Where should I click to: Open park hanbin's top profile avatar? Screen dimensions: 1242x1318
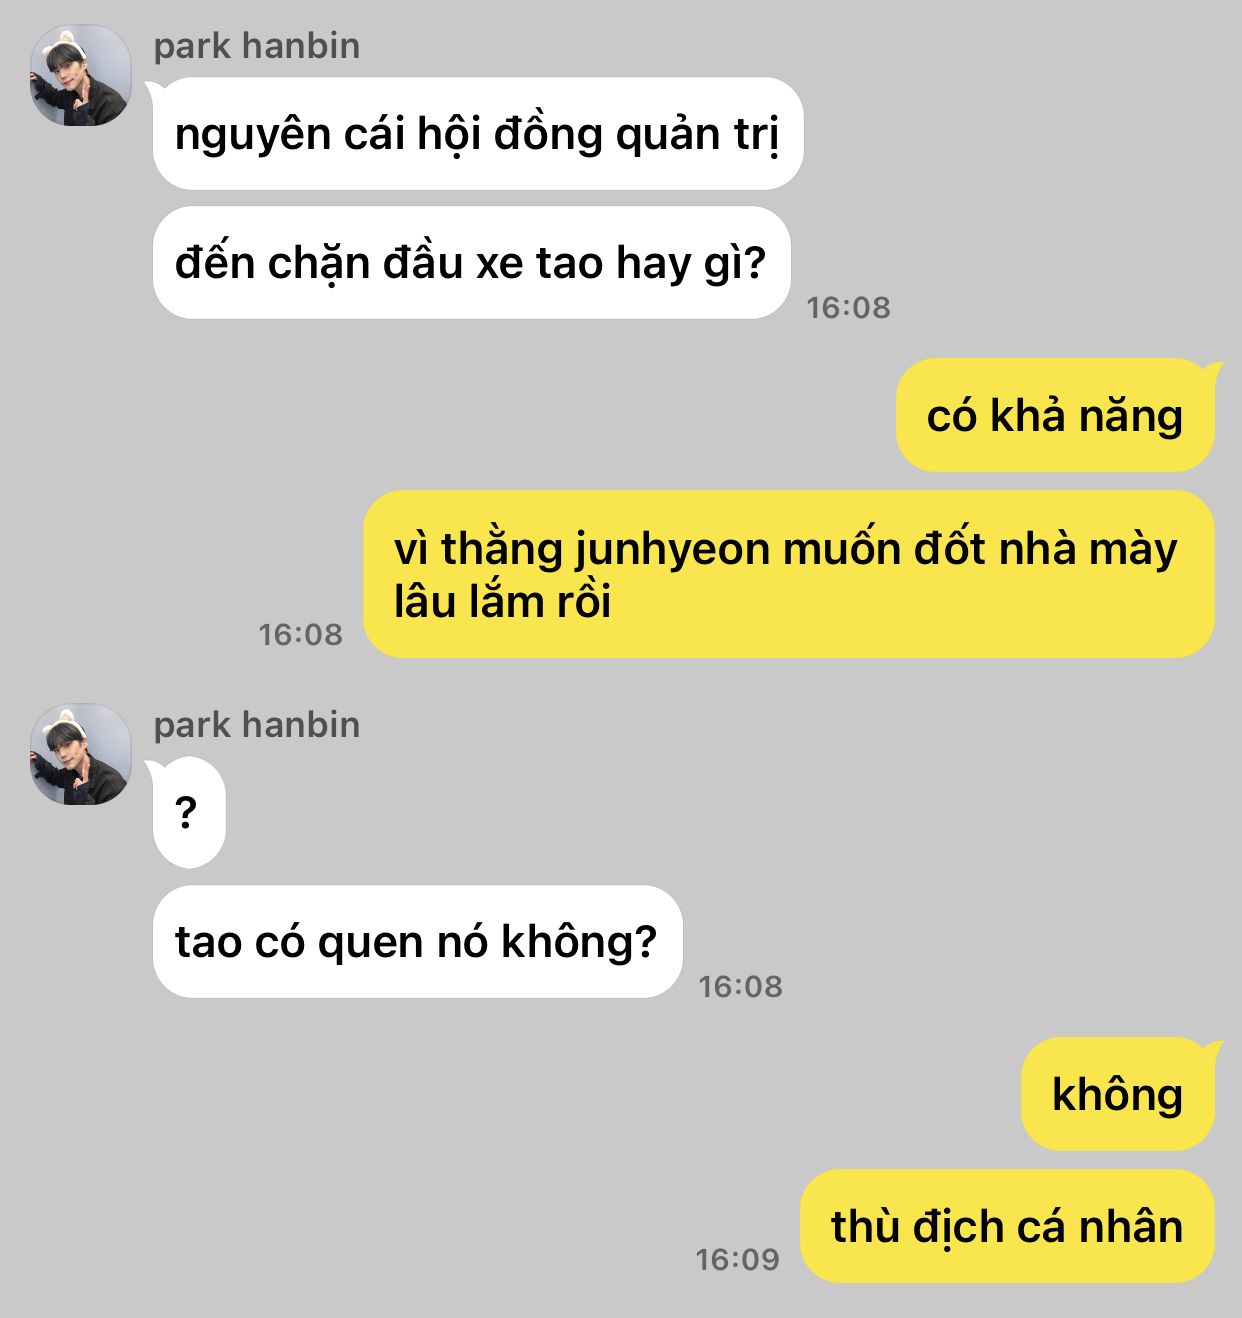[81, 75]
